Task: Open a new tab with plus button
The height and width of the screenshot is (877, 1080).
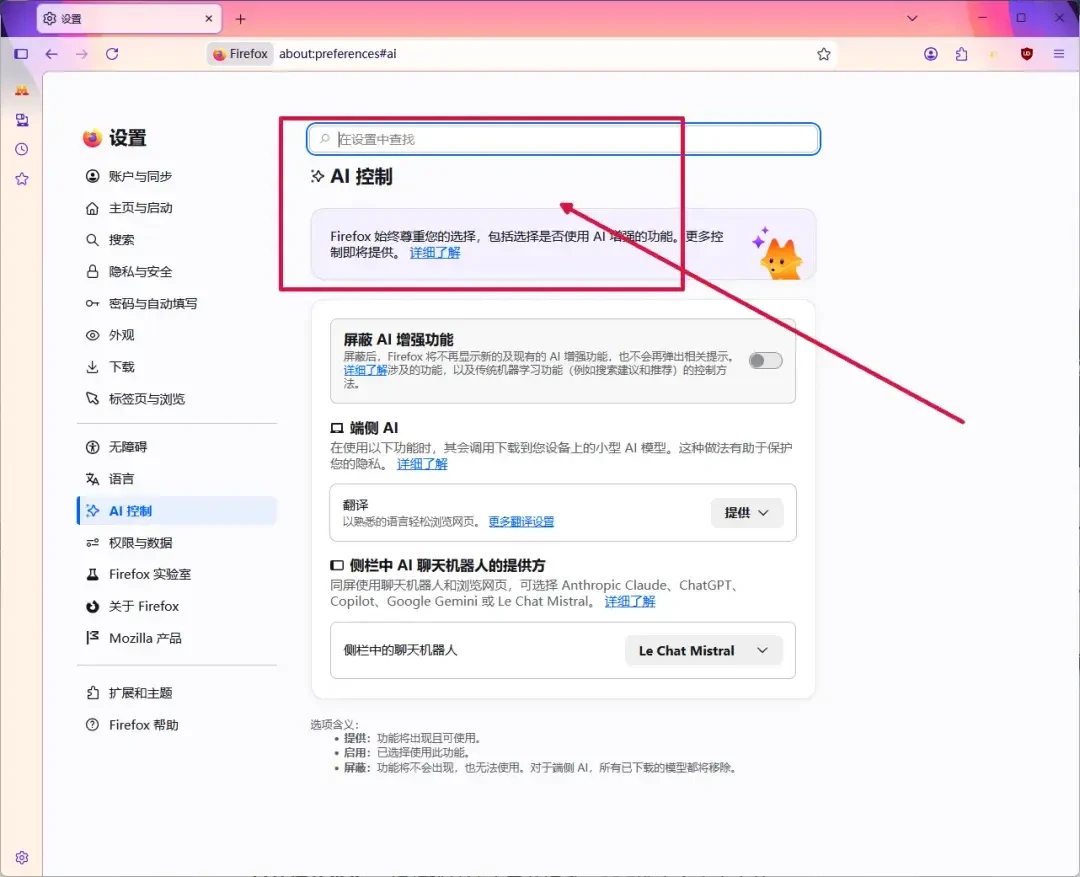Action: click(x=240, y=19)
